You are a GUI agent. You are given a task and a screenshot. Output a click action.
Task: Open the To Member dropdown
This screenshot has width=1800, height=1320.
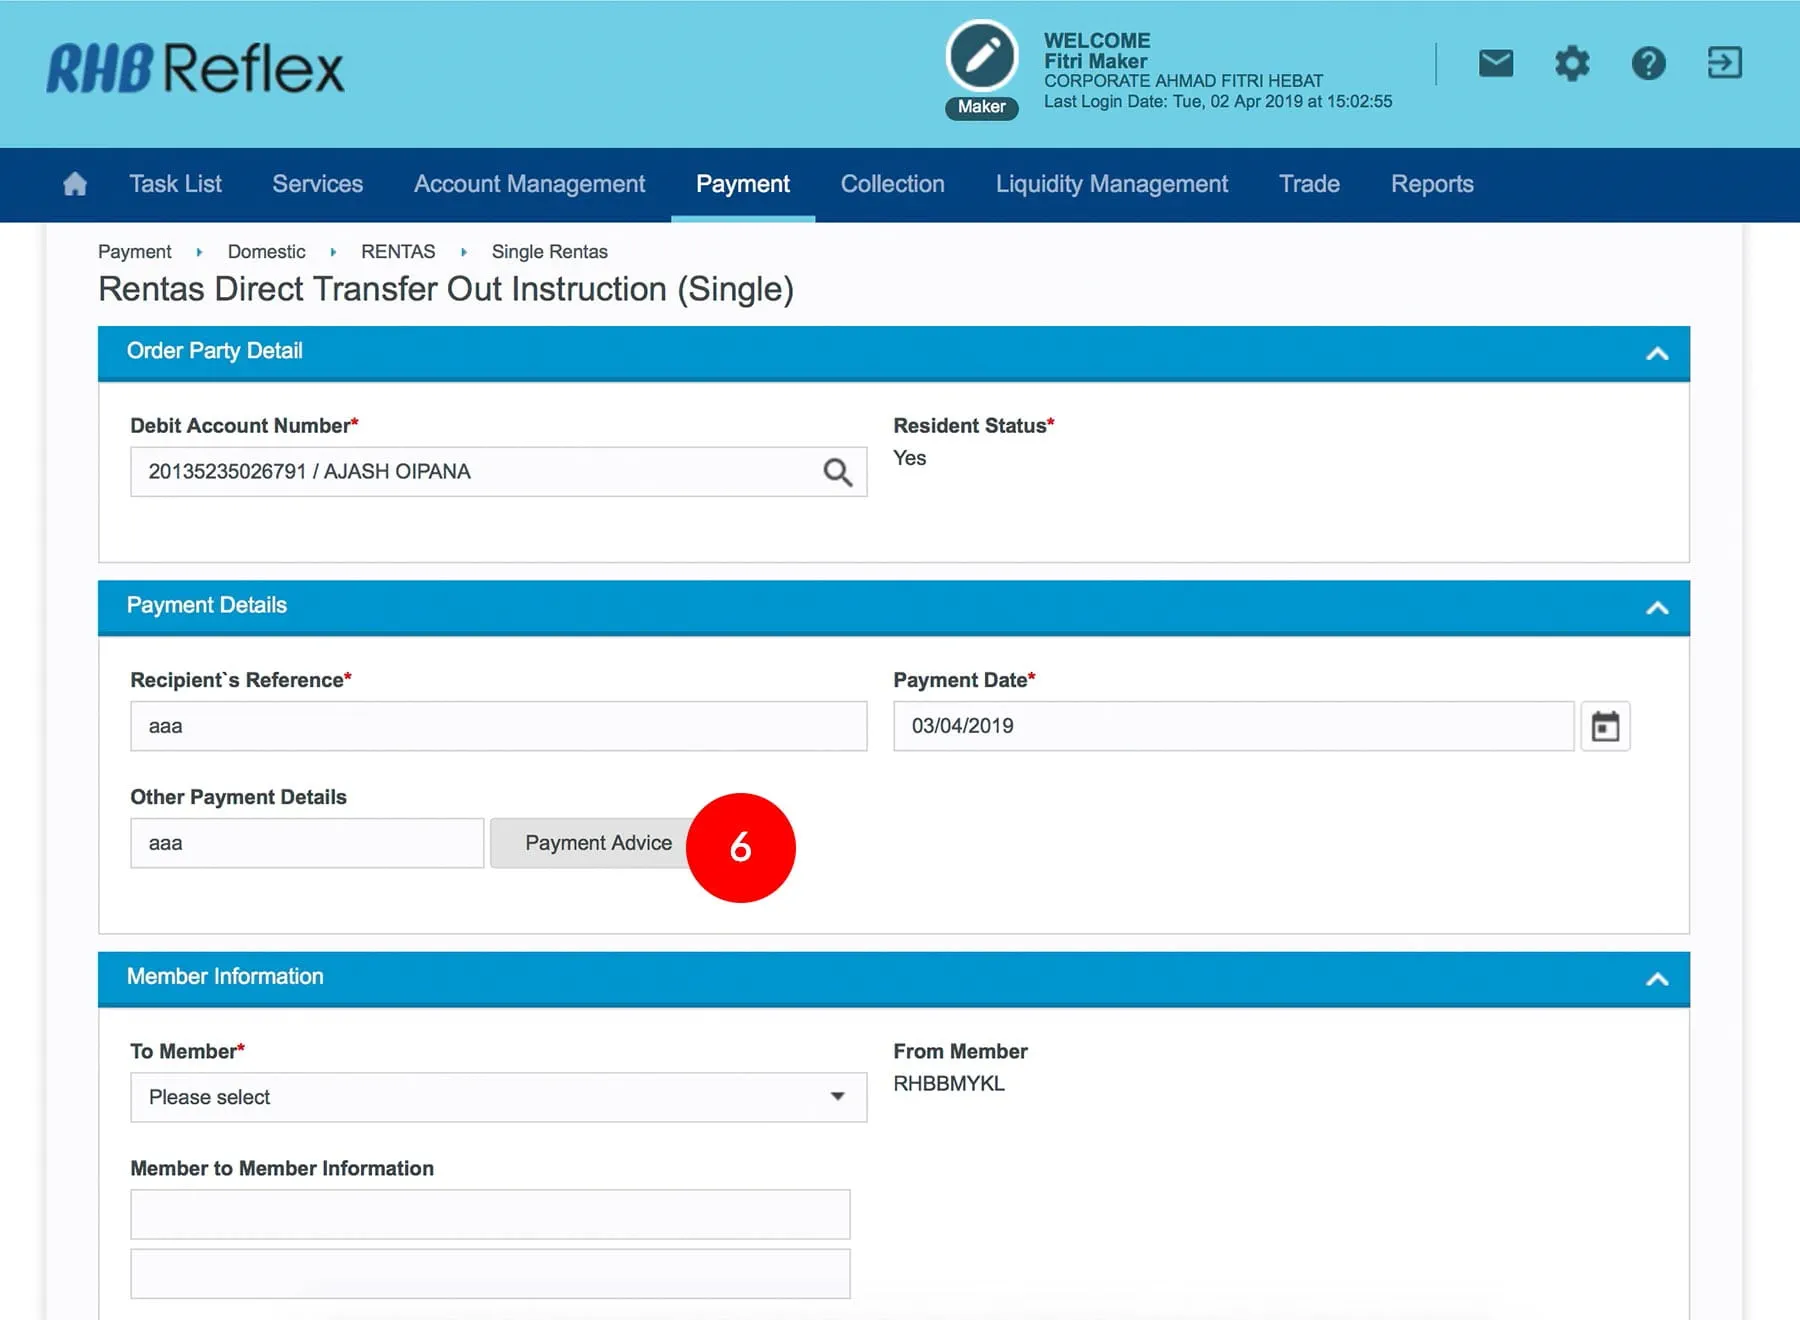(x=498, y=1097)
